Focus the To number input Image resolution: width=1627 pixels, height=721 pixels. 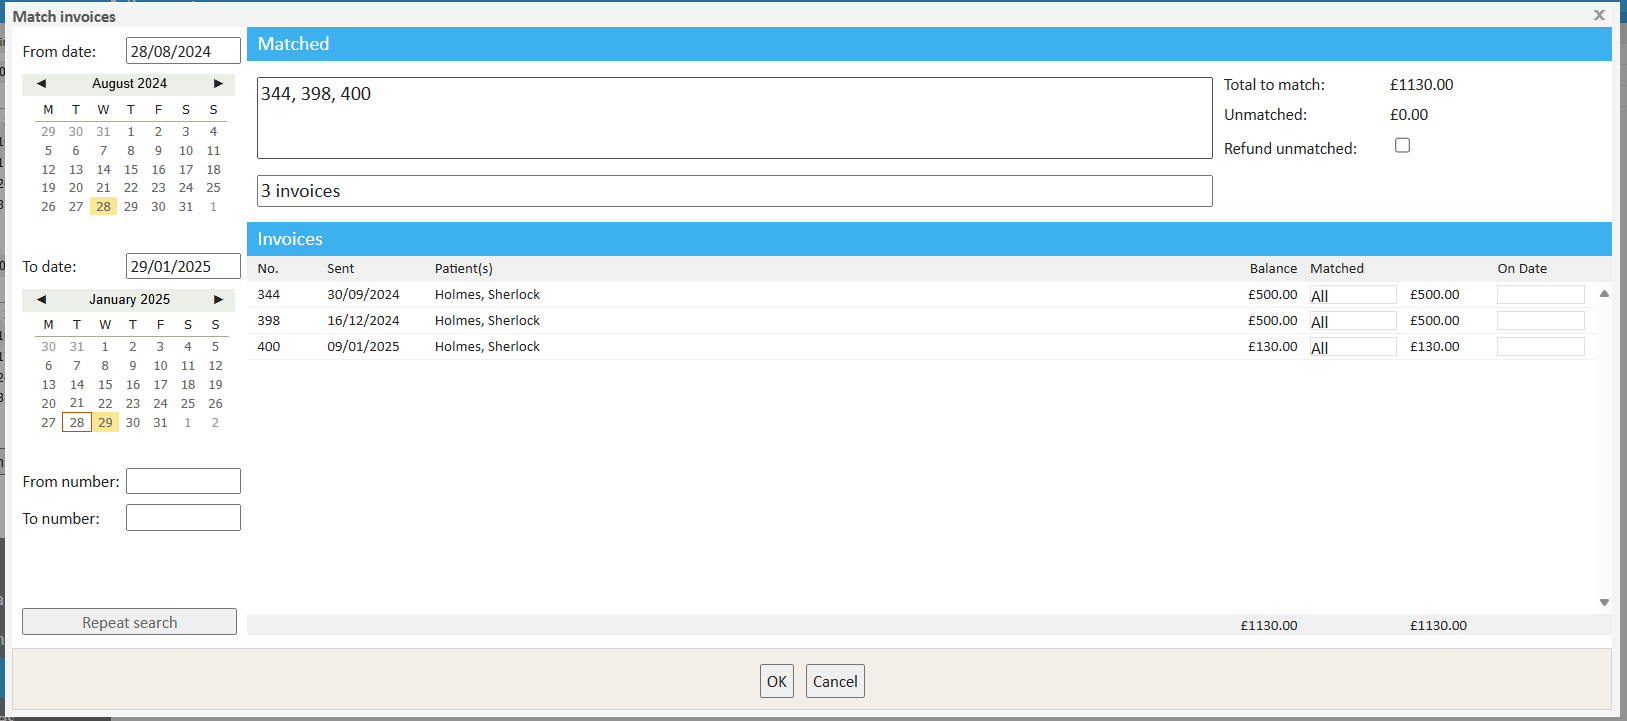(183, 518)
